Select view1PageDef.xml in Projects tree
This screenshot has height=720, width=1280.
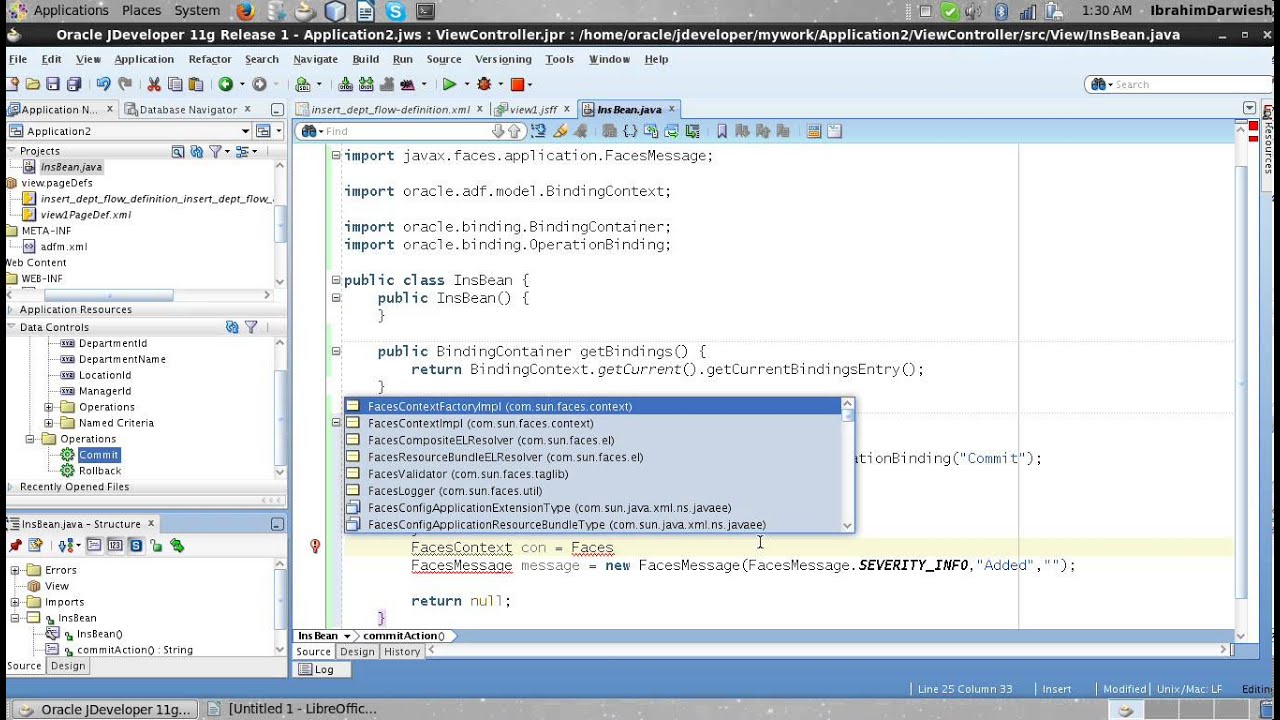[x=85, y=215]
